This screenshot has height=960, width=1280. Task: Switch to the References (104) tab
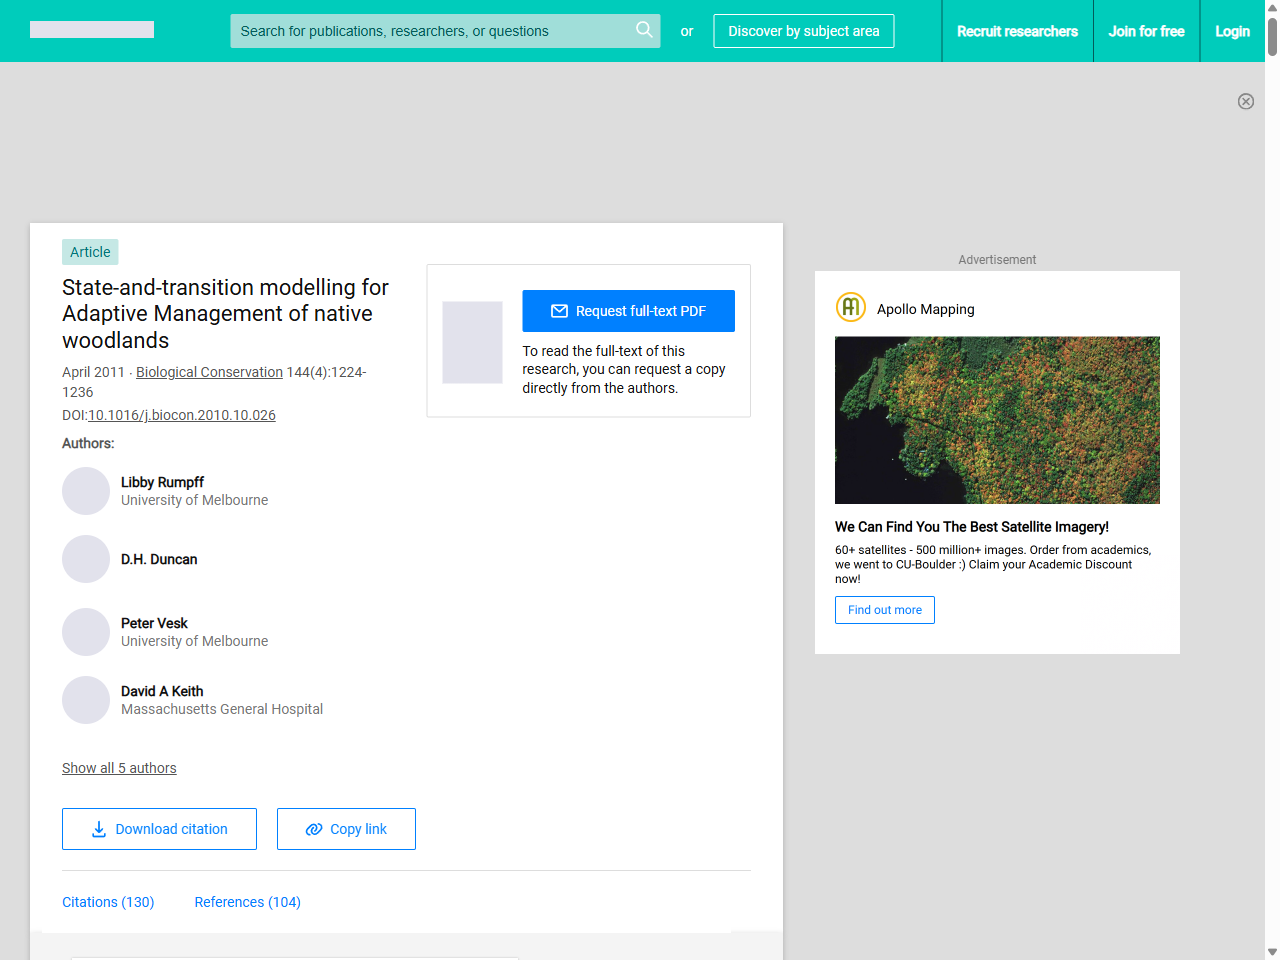pos(247,902)
